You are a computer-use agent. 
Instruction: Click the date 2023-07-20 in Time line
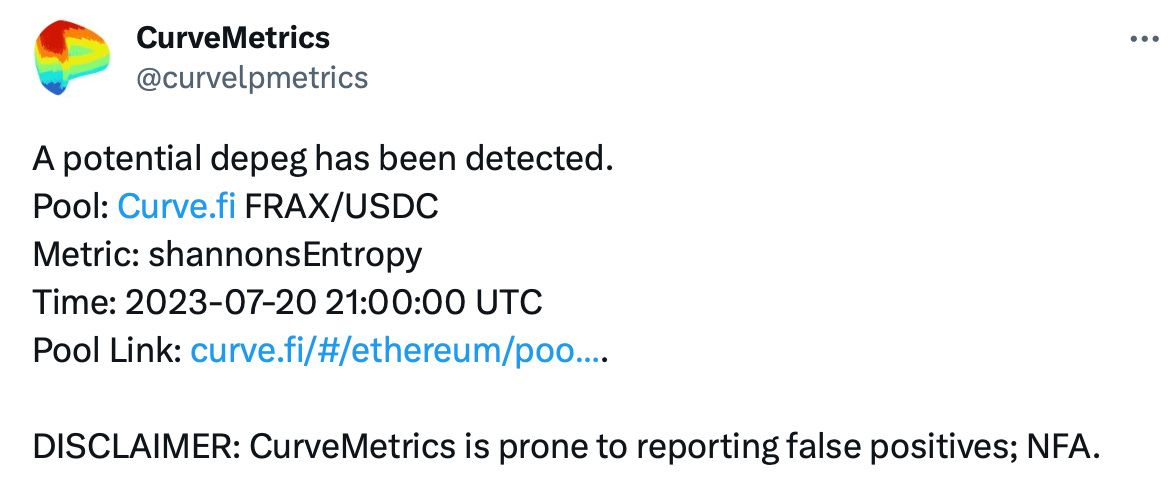221,303
